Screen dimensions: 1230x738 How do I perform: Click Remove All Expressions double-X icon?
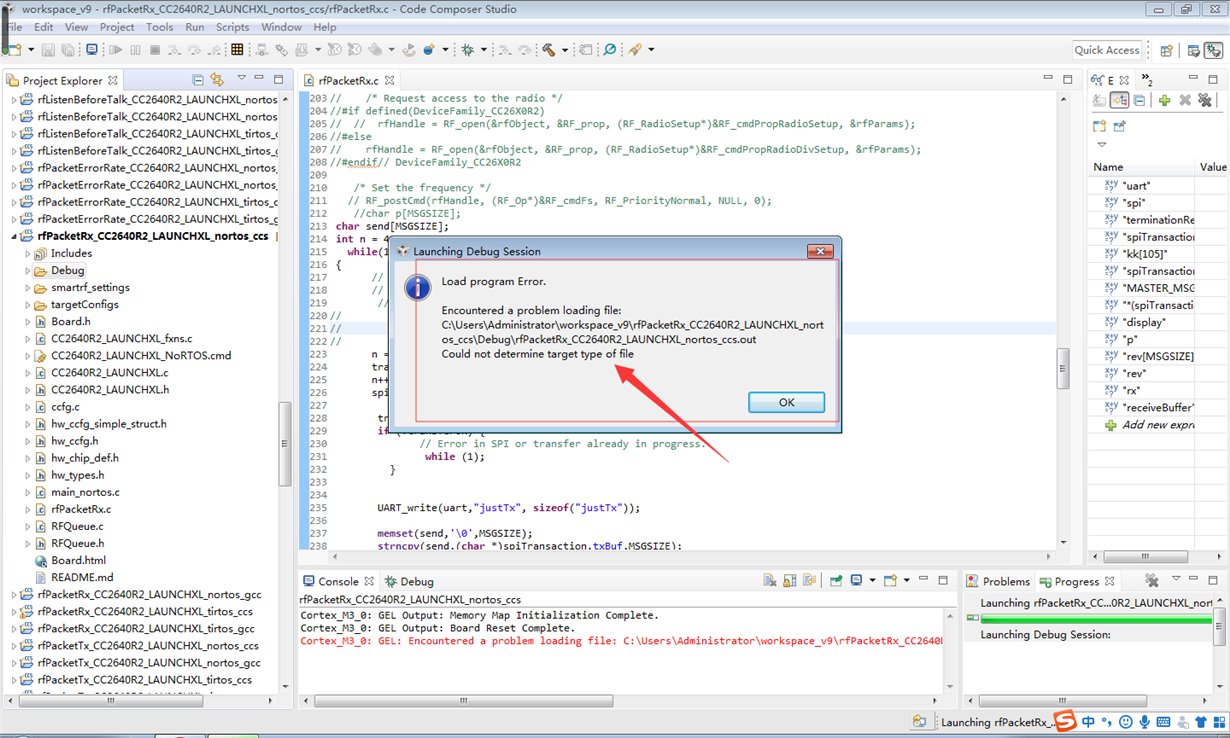(1205, 101)
